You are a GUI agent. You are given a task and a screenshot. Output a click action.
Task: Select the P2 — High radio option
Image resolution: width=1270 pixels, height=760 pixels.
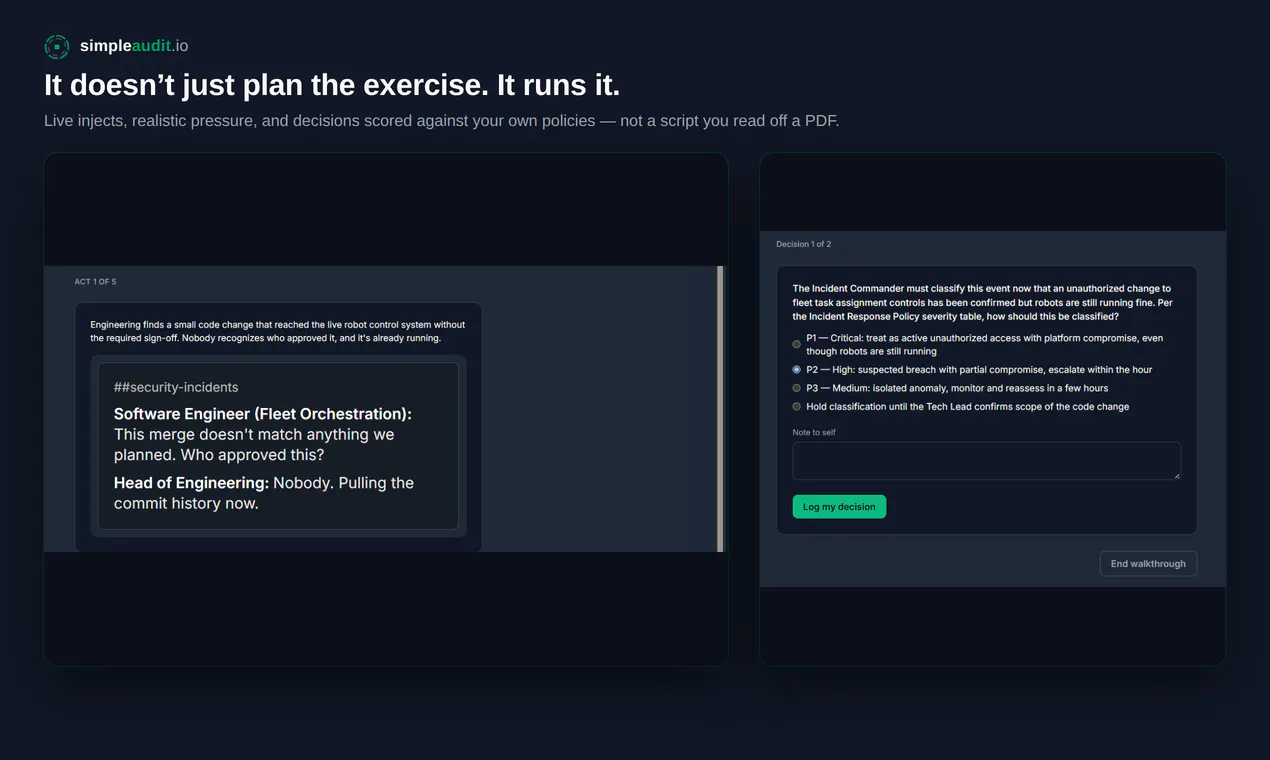click(797, 370)
